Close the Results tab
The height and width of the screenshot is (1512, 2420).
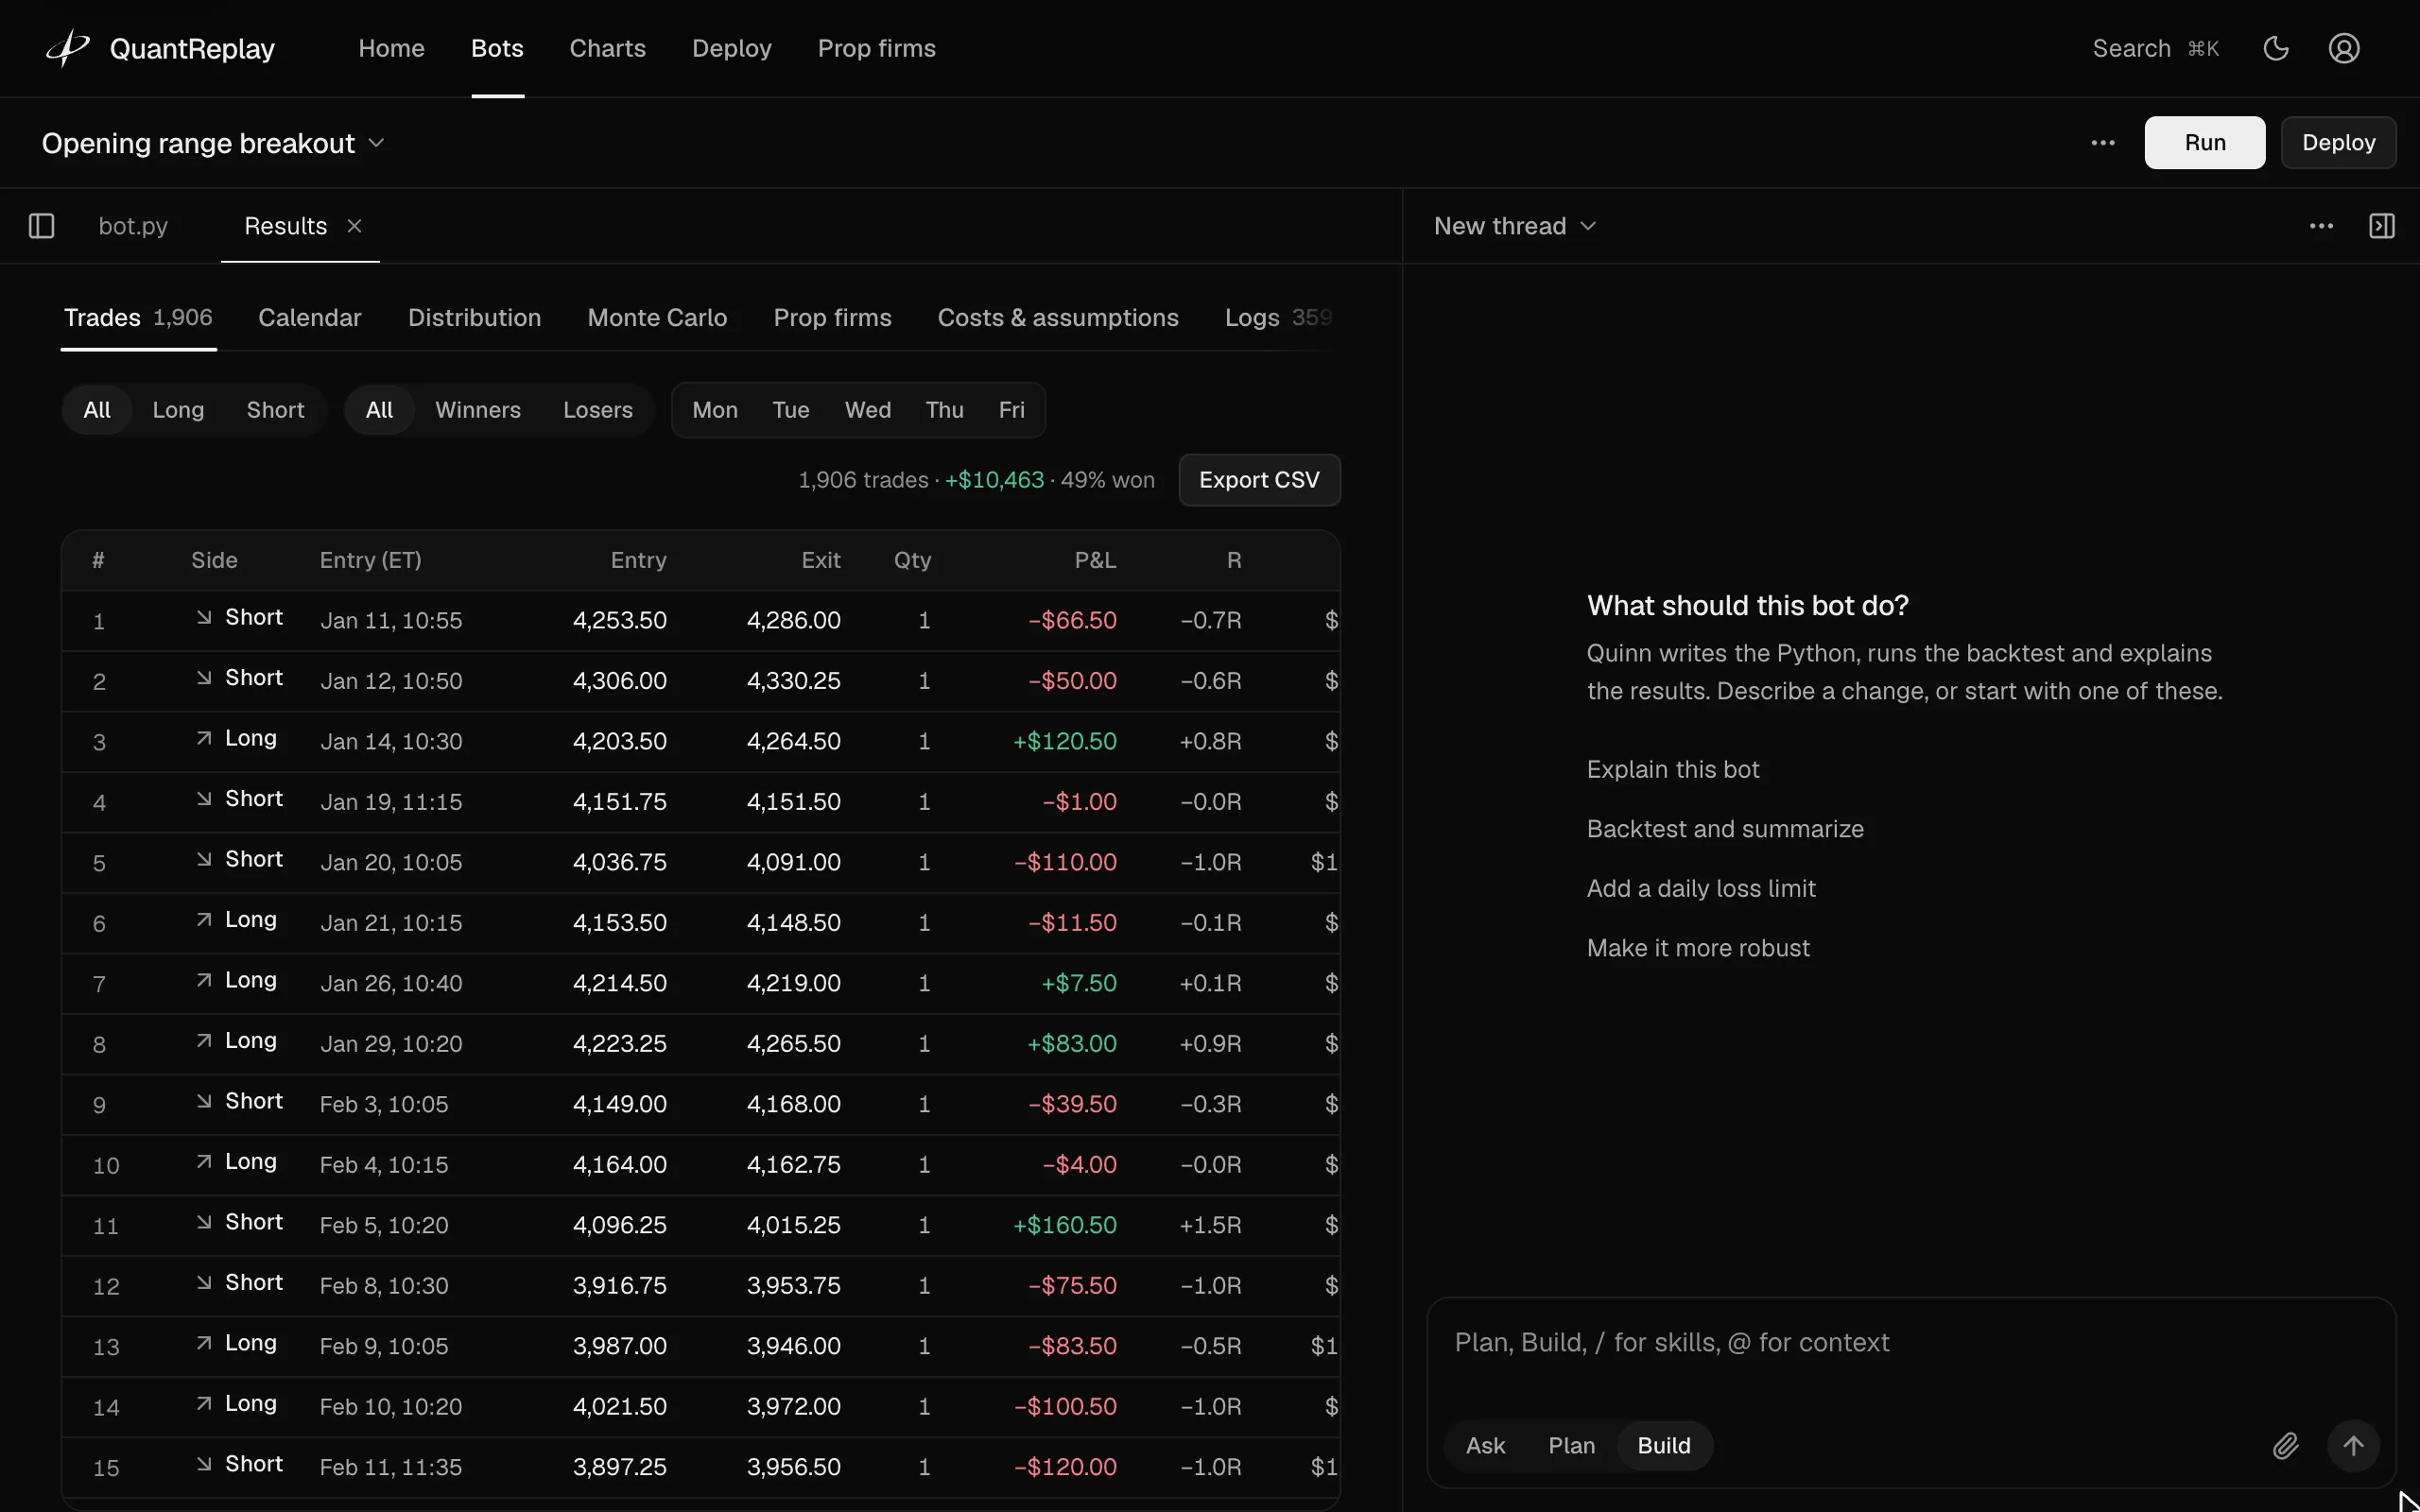tap(354, 226)
